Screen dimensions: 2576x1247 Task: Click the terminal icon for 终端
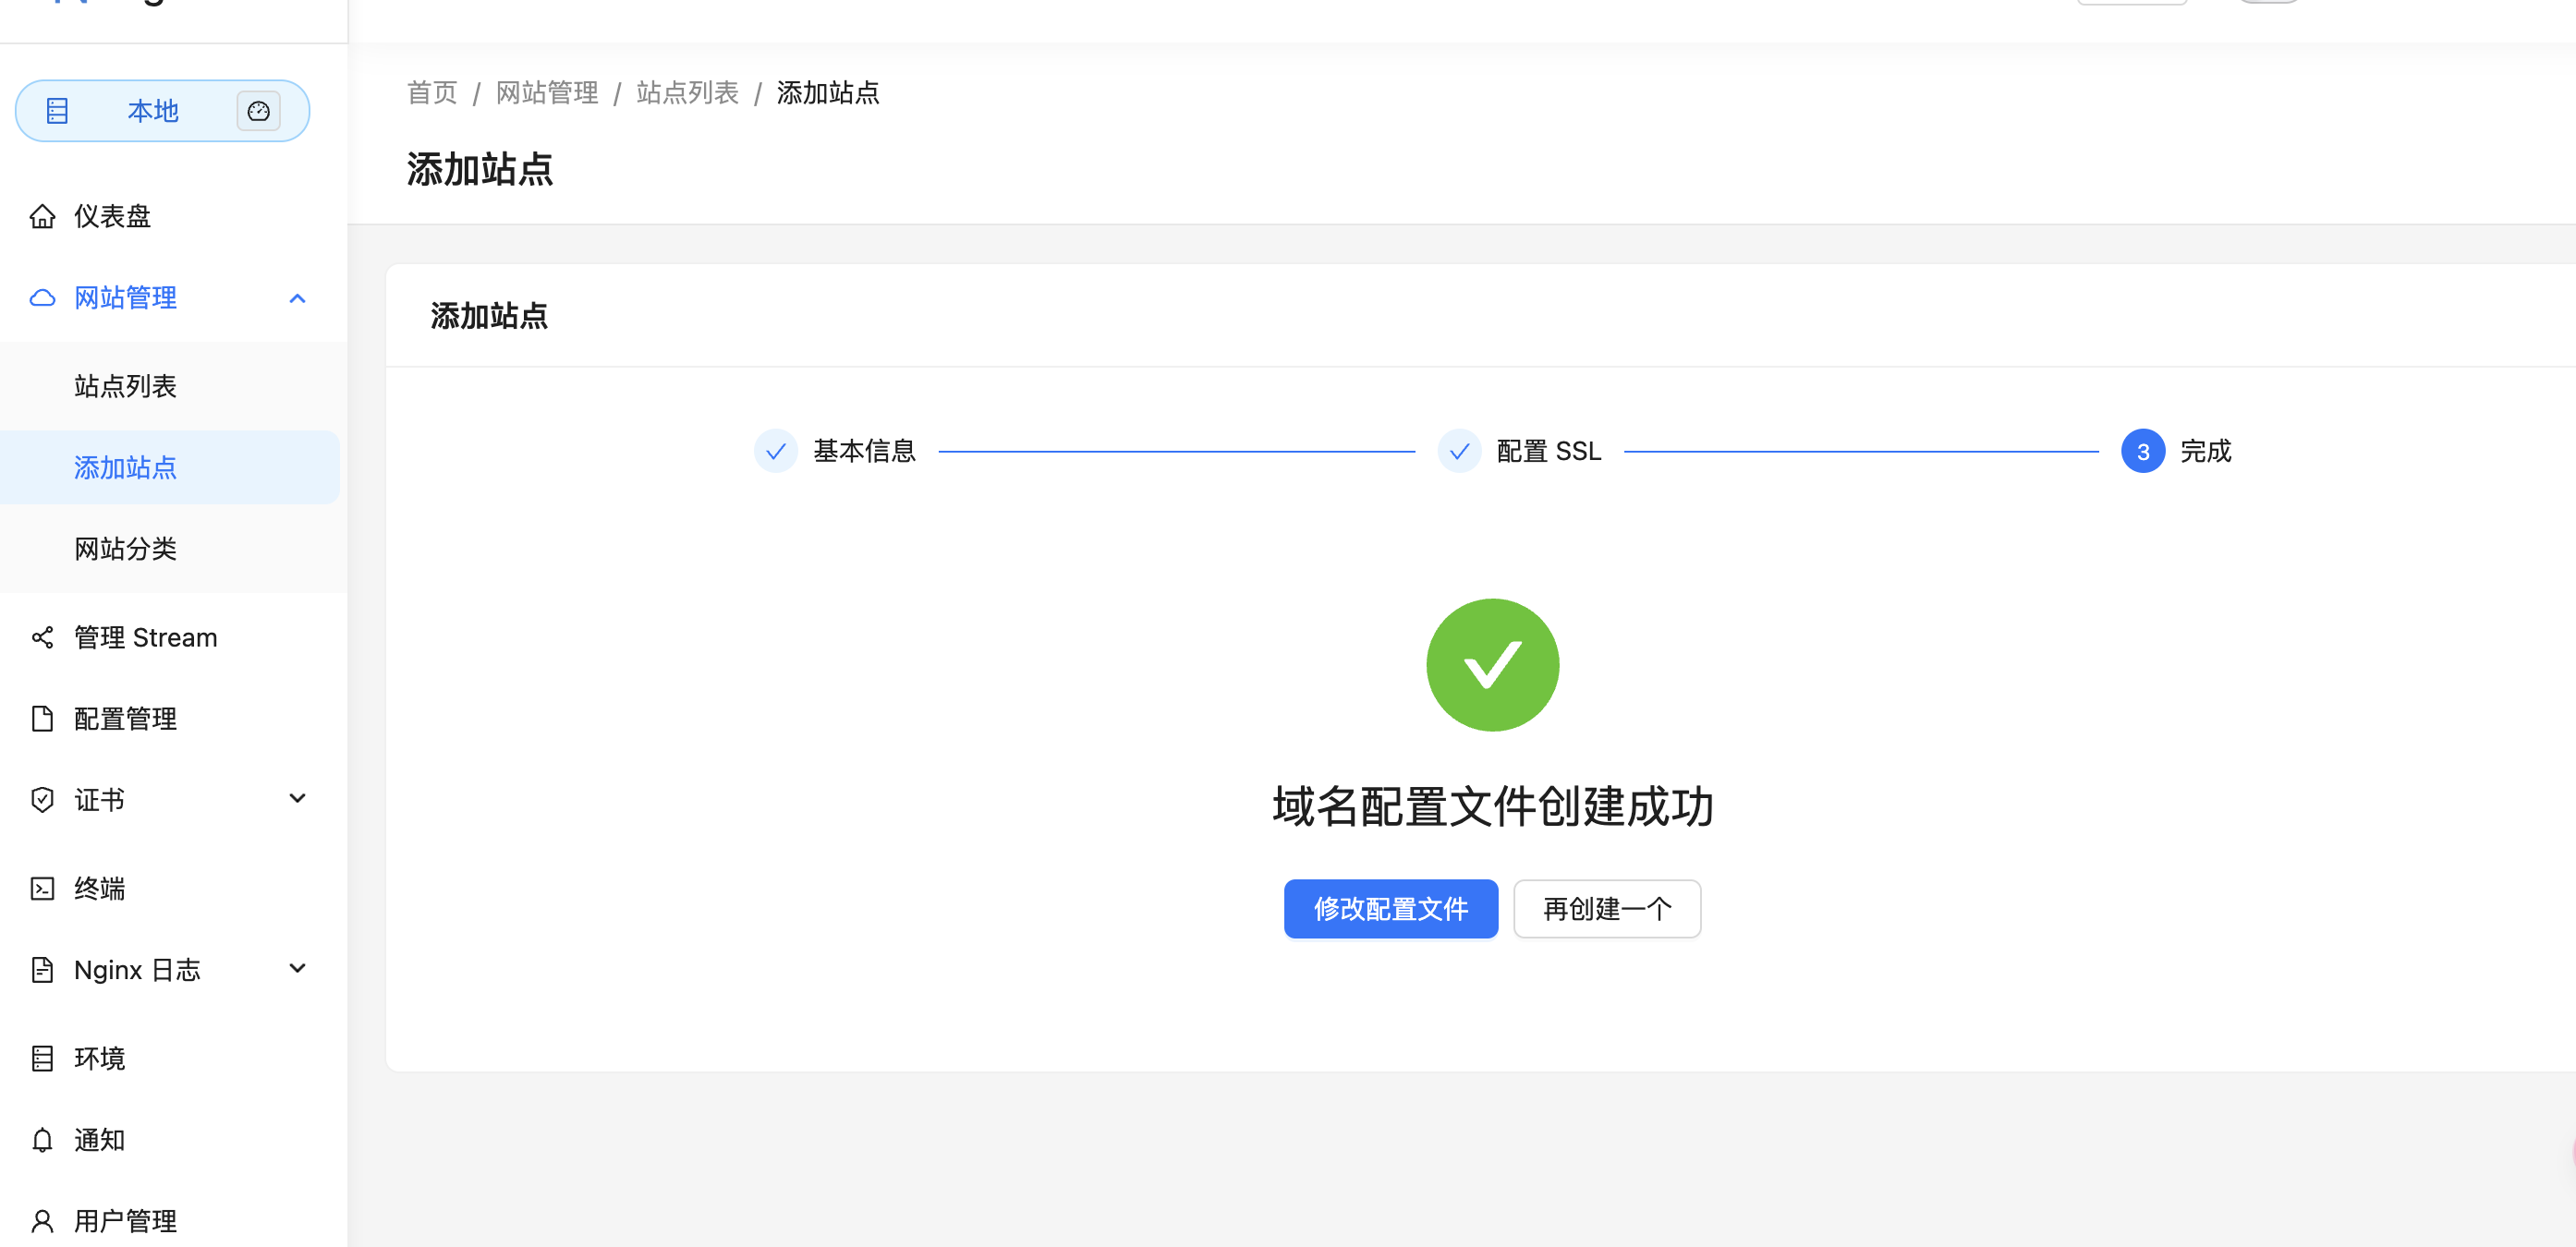click(x=42, y=888)
